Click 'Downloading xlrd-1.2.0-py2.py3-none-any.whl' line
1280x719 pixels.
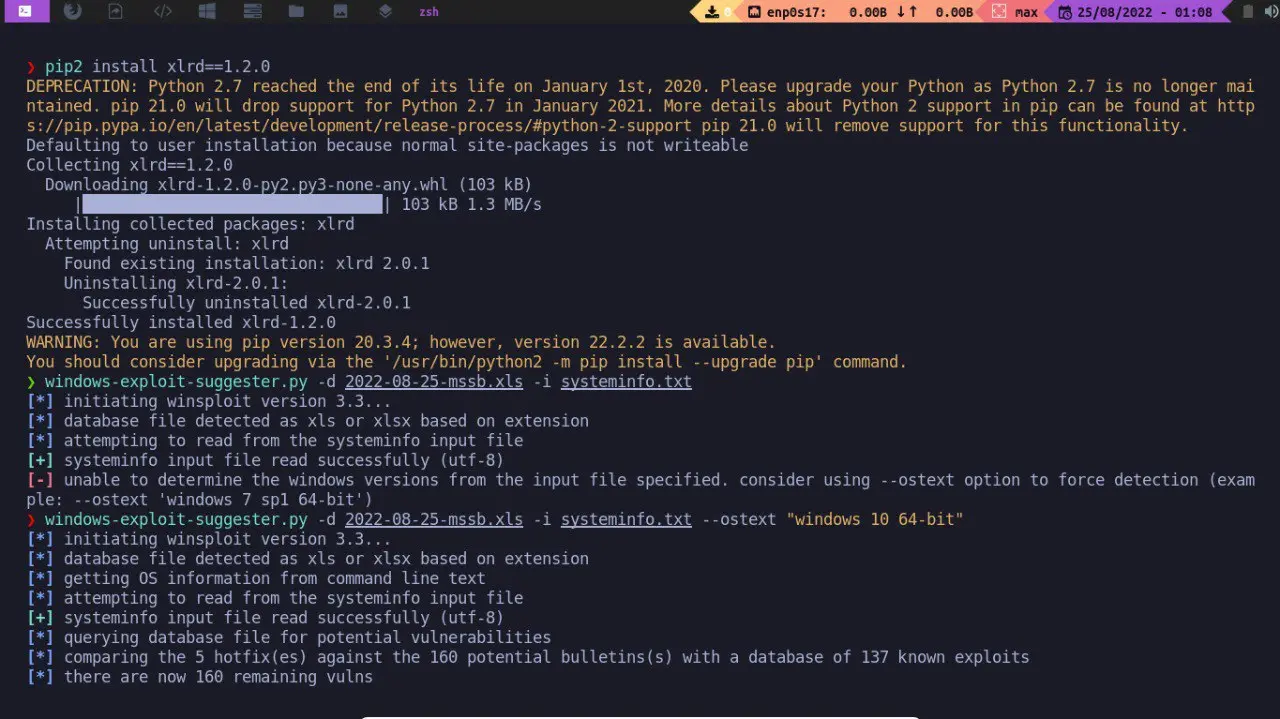click(x=288, y=184)
